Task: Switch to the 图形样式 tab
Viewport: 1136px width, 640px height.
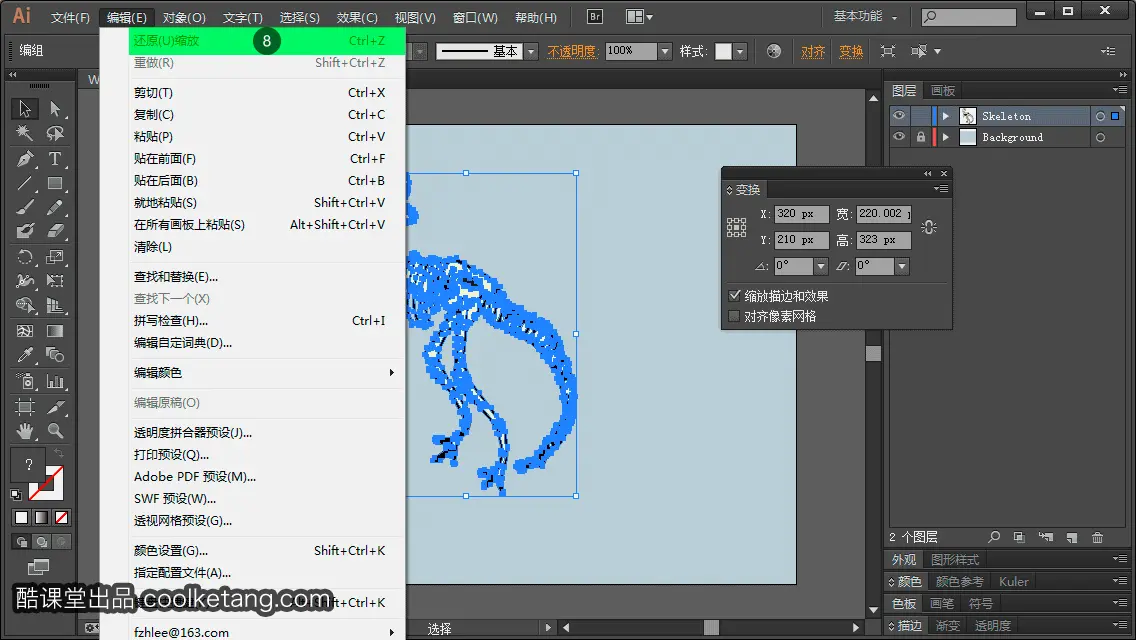Action: click(955, 560)
